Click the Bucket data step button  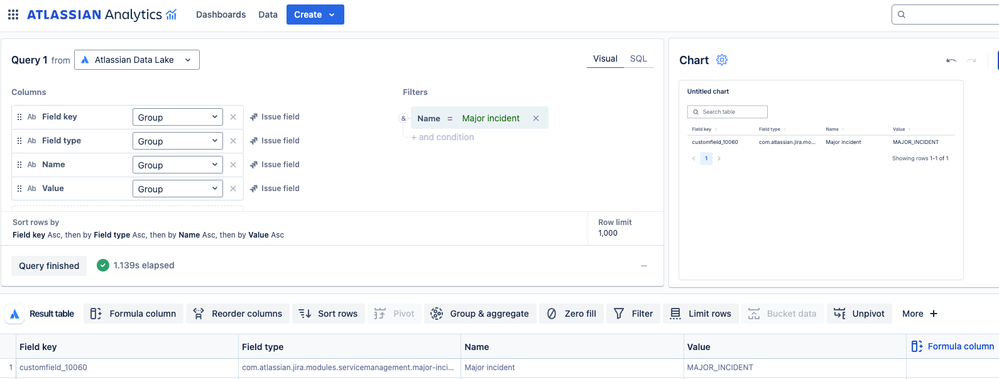(782, 313)
